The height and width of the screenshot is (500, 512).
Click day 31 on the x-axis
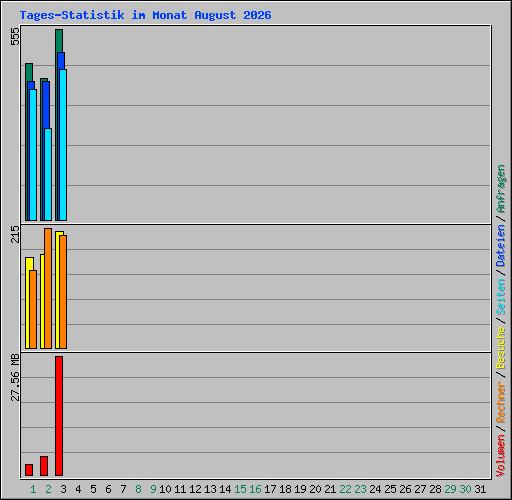480,489
